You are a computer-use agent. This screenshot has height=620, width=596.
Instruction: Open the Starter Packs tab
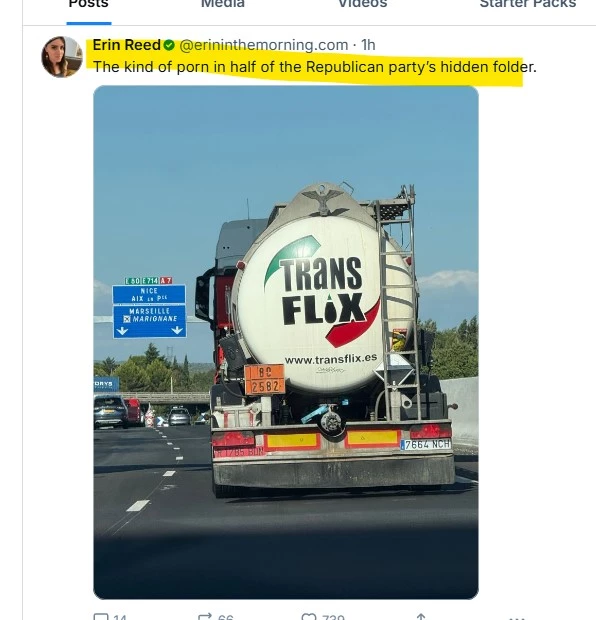528,5
